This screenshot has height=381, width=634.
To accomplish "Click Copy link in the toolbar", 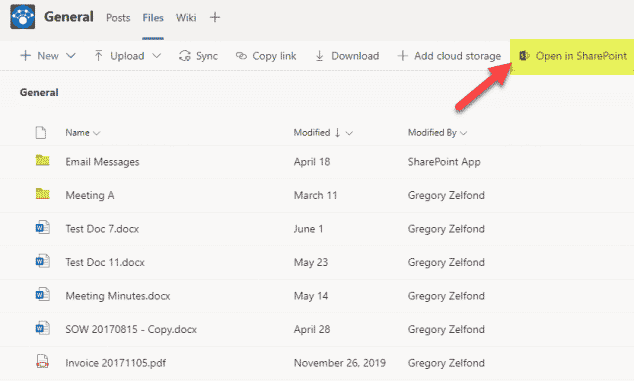I will click(x=266, y=56).
